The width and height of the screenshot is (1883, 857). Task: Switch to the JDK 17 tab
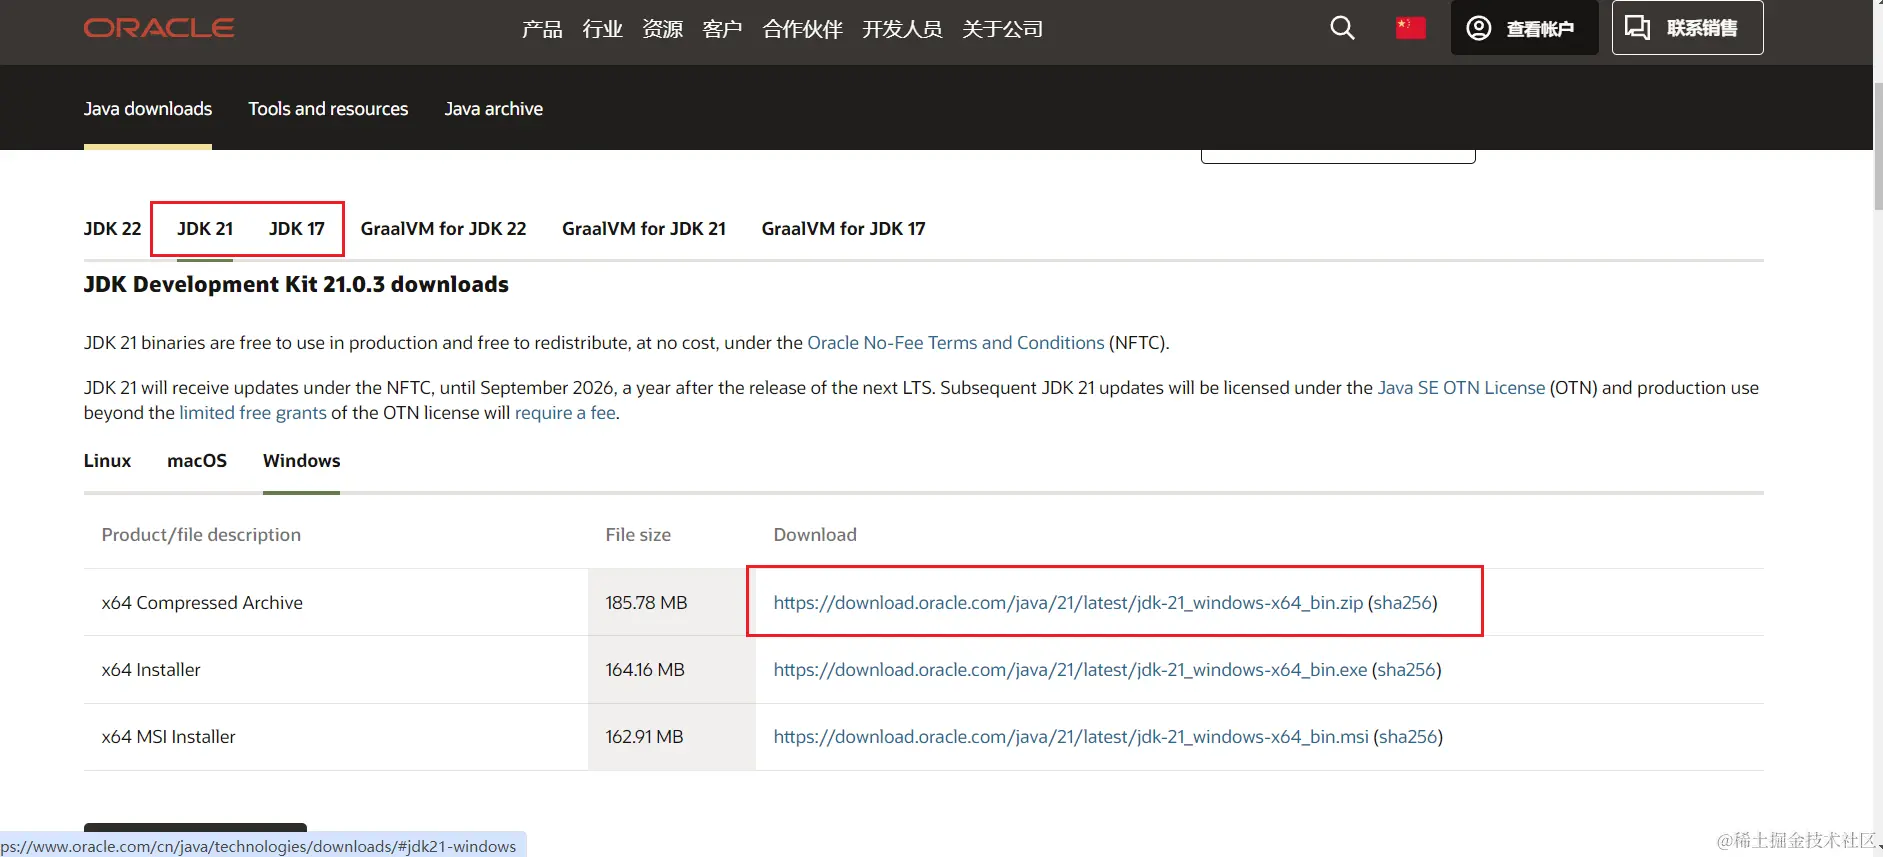pos(297,229)
